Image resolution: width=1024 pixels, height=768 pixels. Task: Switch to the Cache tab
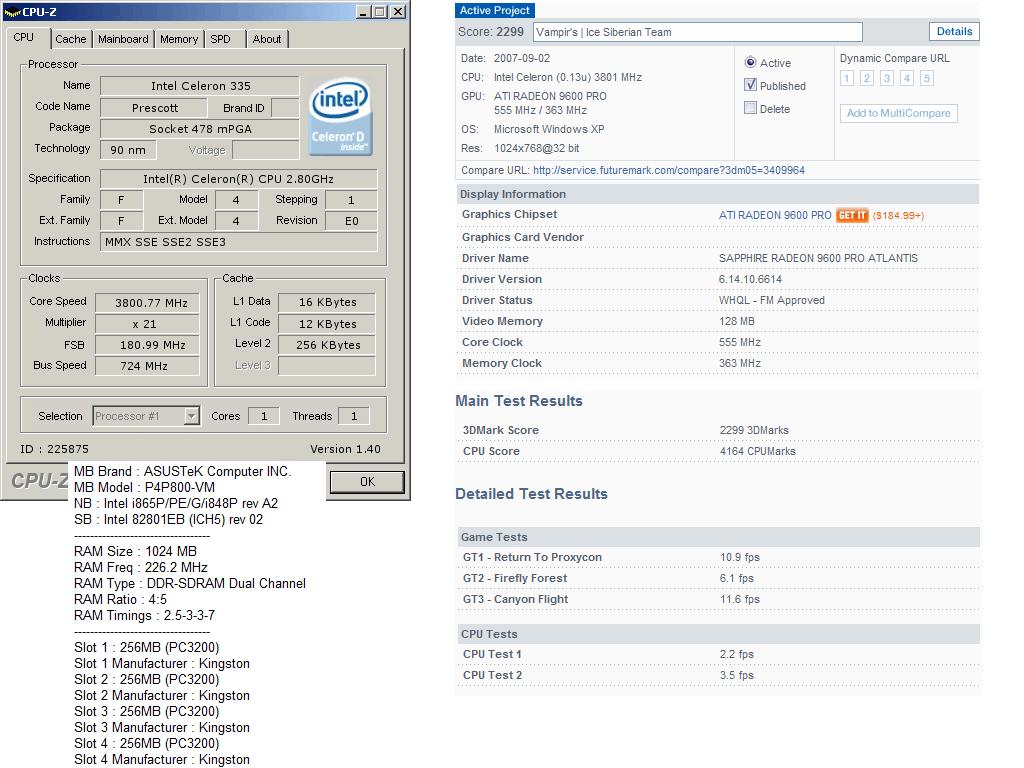click(x=71, y=39)
